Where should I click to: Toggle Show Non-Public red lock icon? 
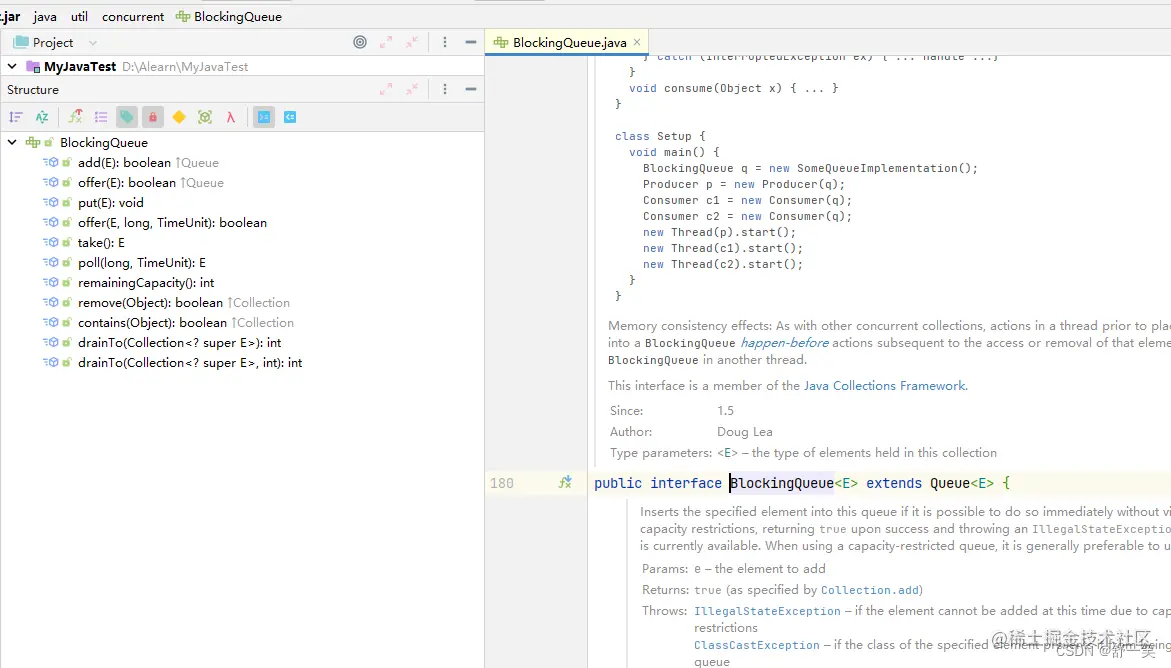[152, 117]
